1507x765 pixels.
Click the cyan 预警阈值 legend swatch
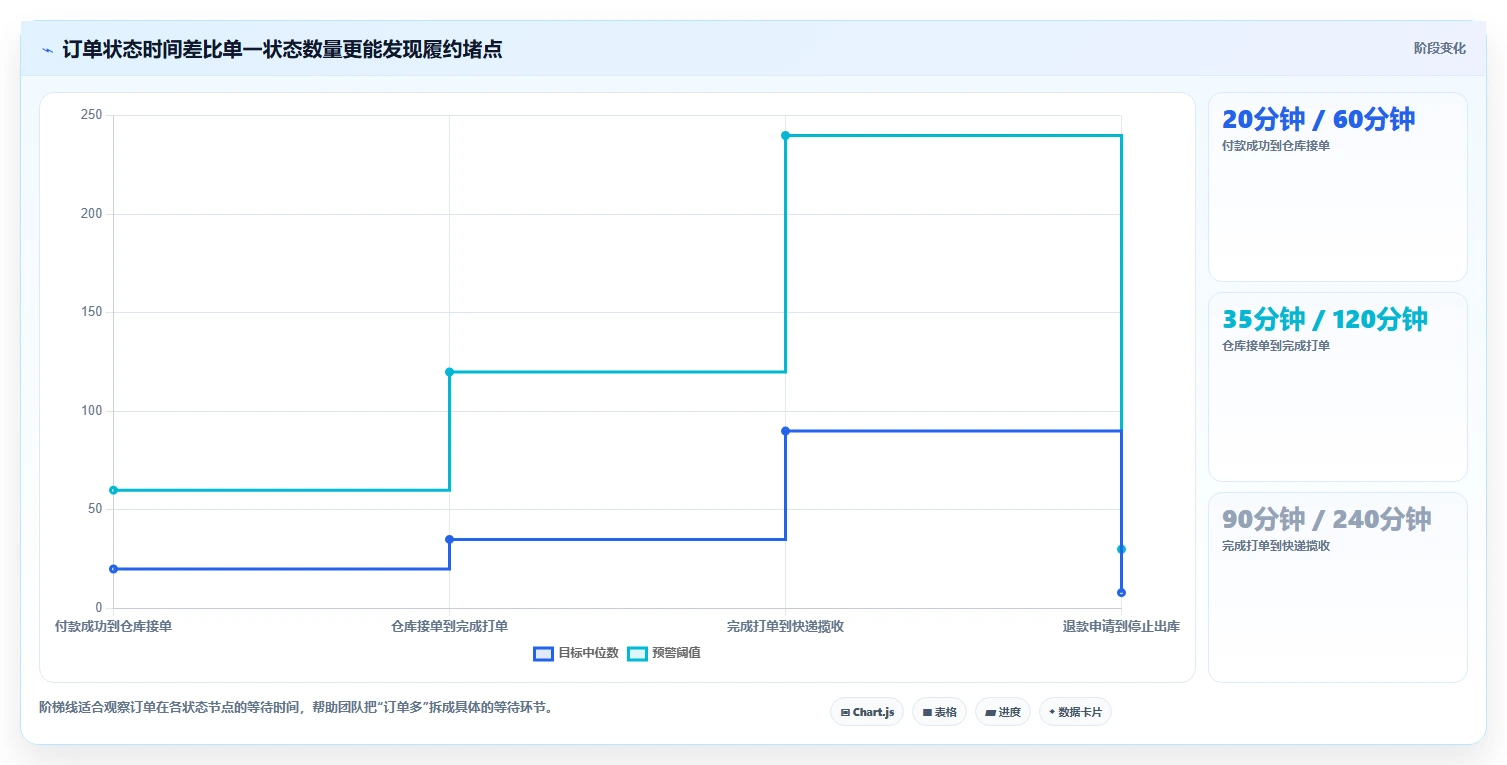[637, 653]
